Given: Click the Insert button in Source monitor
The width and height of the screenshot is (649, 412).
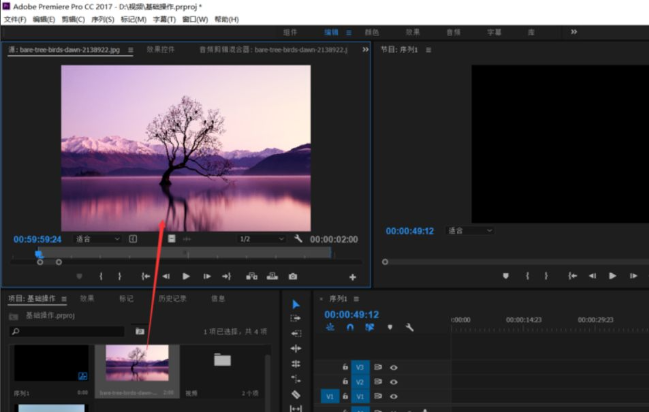Looking at the screenshot, I should 252,276.
